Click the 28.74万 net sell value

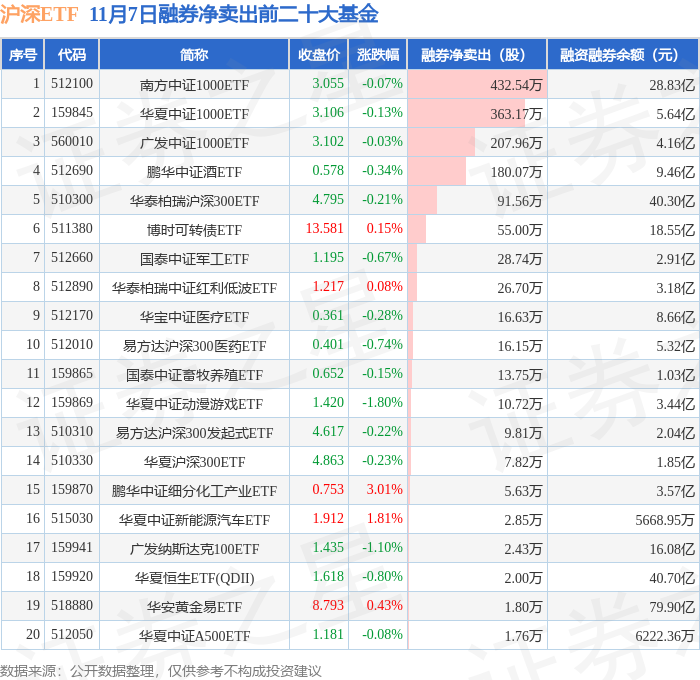point(520,259)
